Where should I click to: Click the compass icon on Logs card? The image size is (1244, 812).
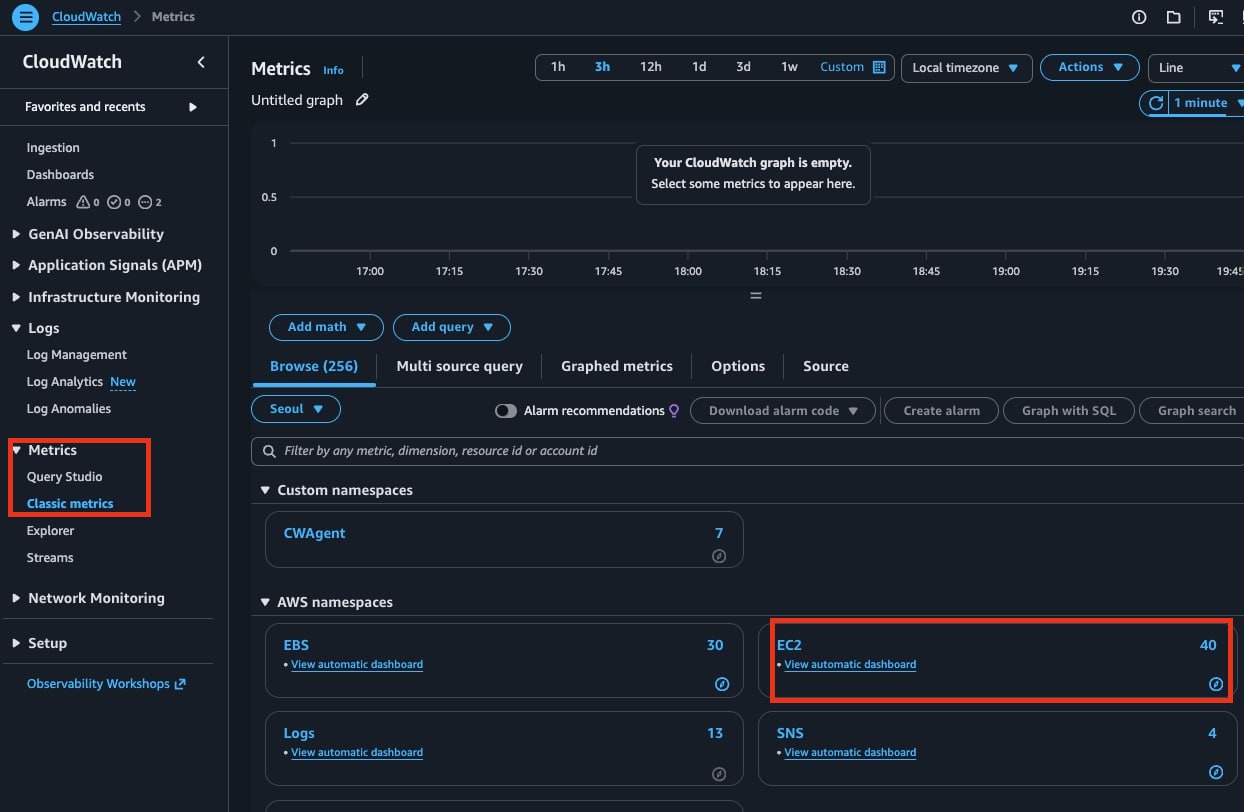tap(718, 773)
